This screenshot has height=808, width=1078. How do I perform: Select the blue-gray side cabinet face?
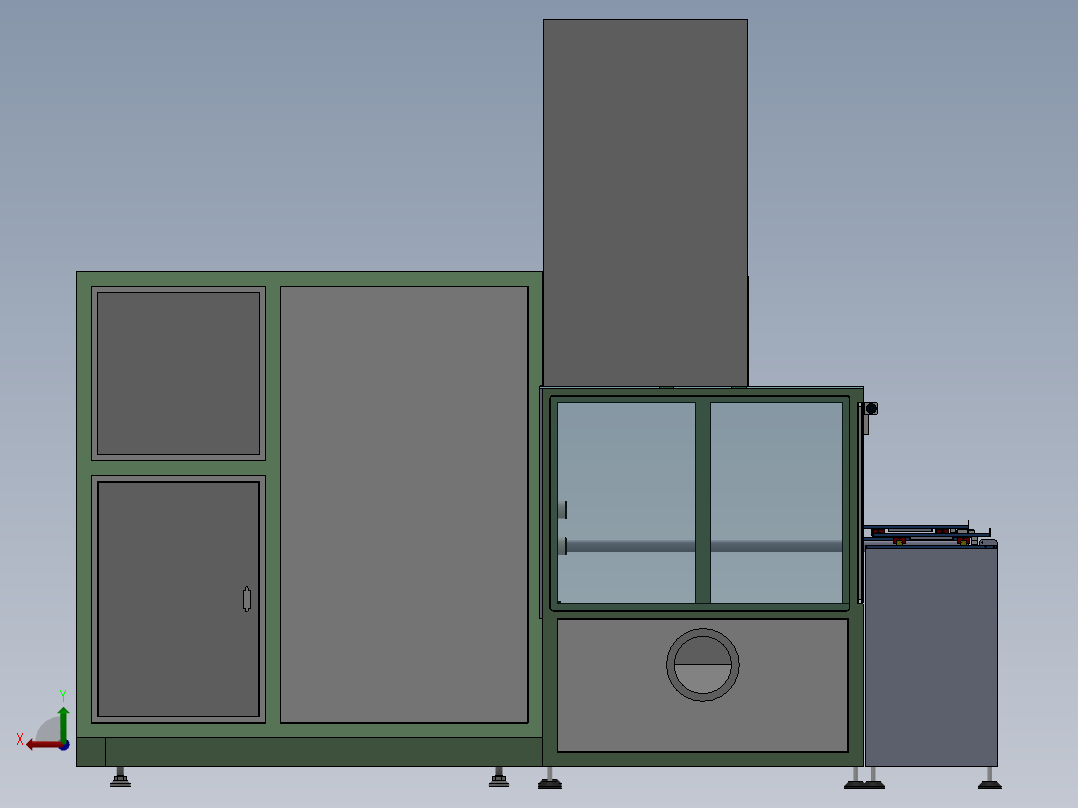[931, 657]
